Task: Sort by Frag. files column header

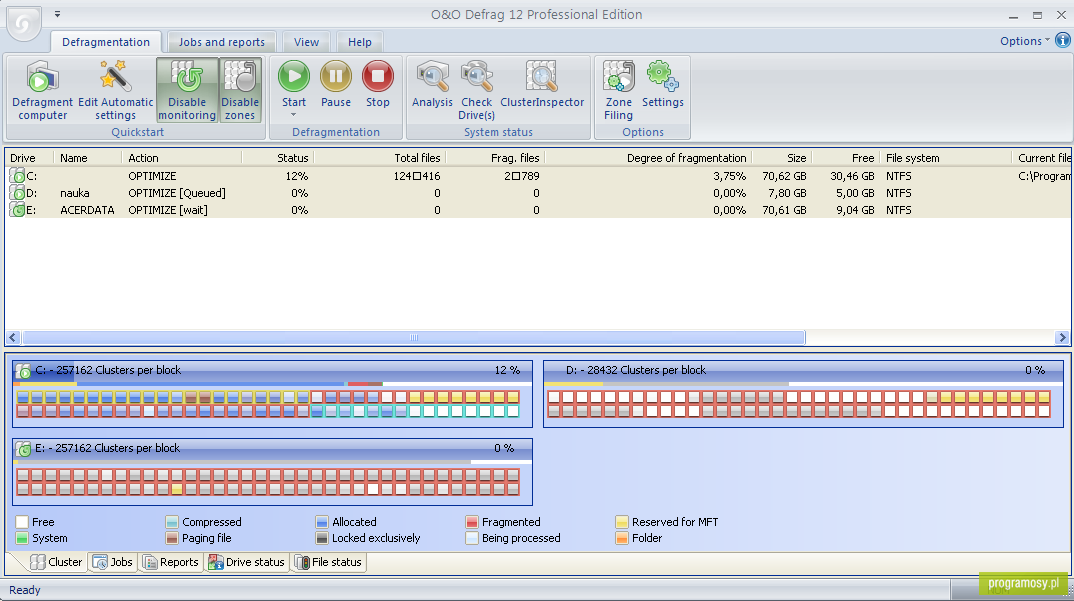Action: 495,158
